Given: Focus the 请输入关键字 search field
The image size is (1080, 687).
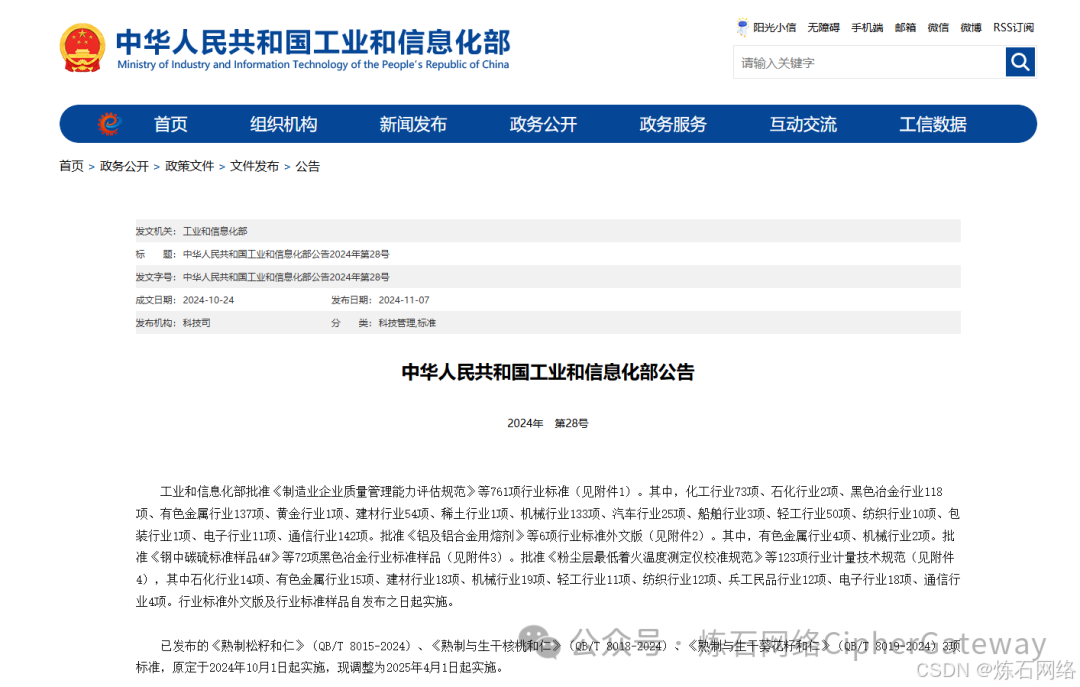Looking at the screenshot, I should click(x=869, y=63).
